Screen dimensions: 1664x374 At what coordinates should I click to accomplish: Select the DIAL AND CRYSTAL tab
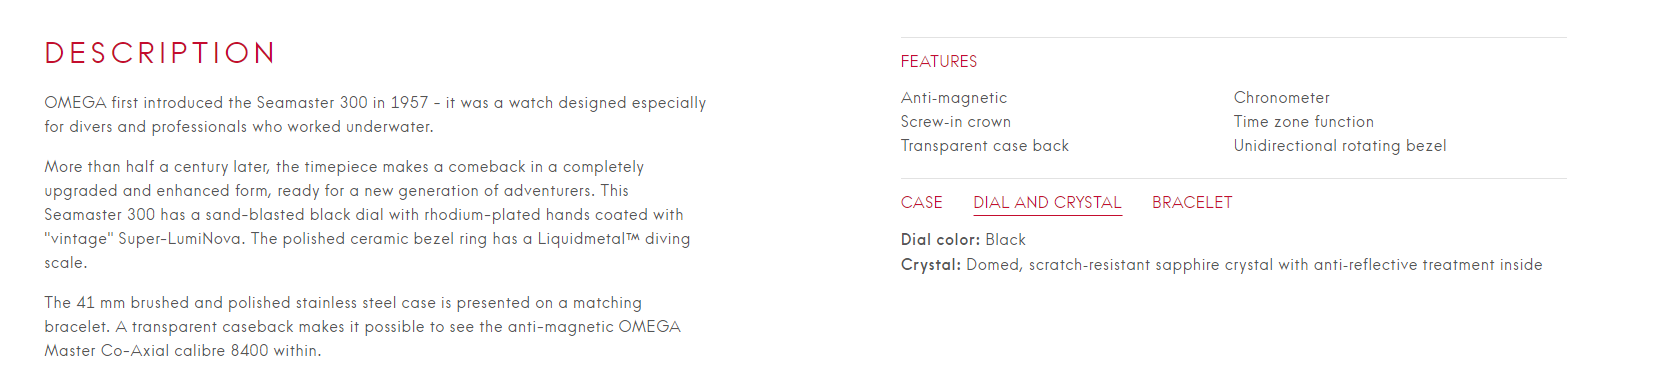tap(1047, 202)
